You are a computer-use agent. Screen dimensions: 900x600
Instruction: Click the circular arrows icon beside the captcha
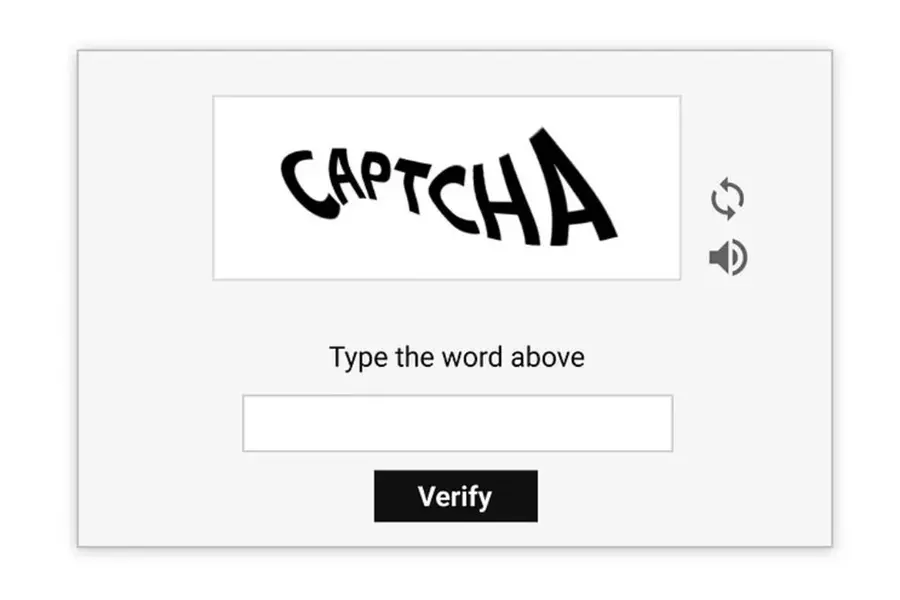click(727, 198)
